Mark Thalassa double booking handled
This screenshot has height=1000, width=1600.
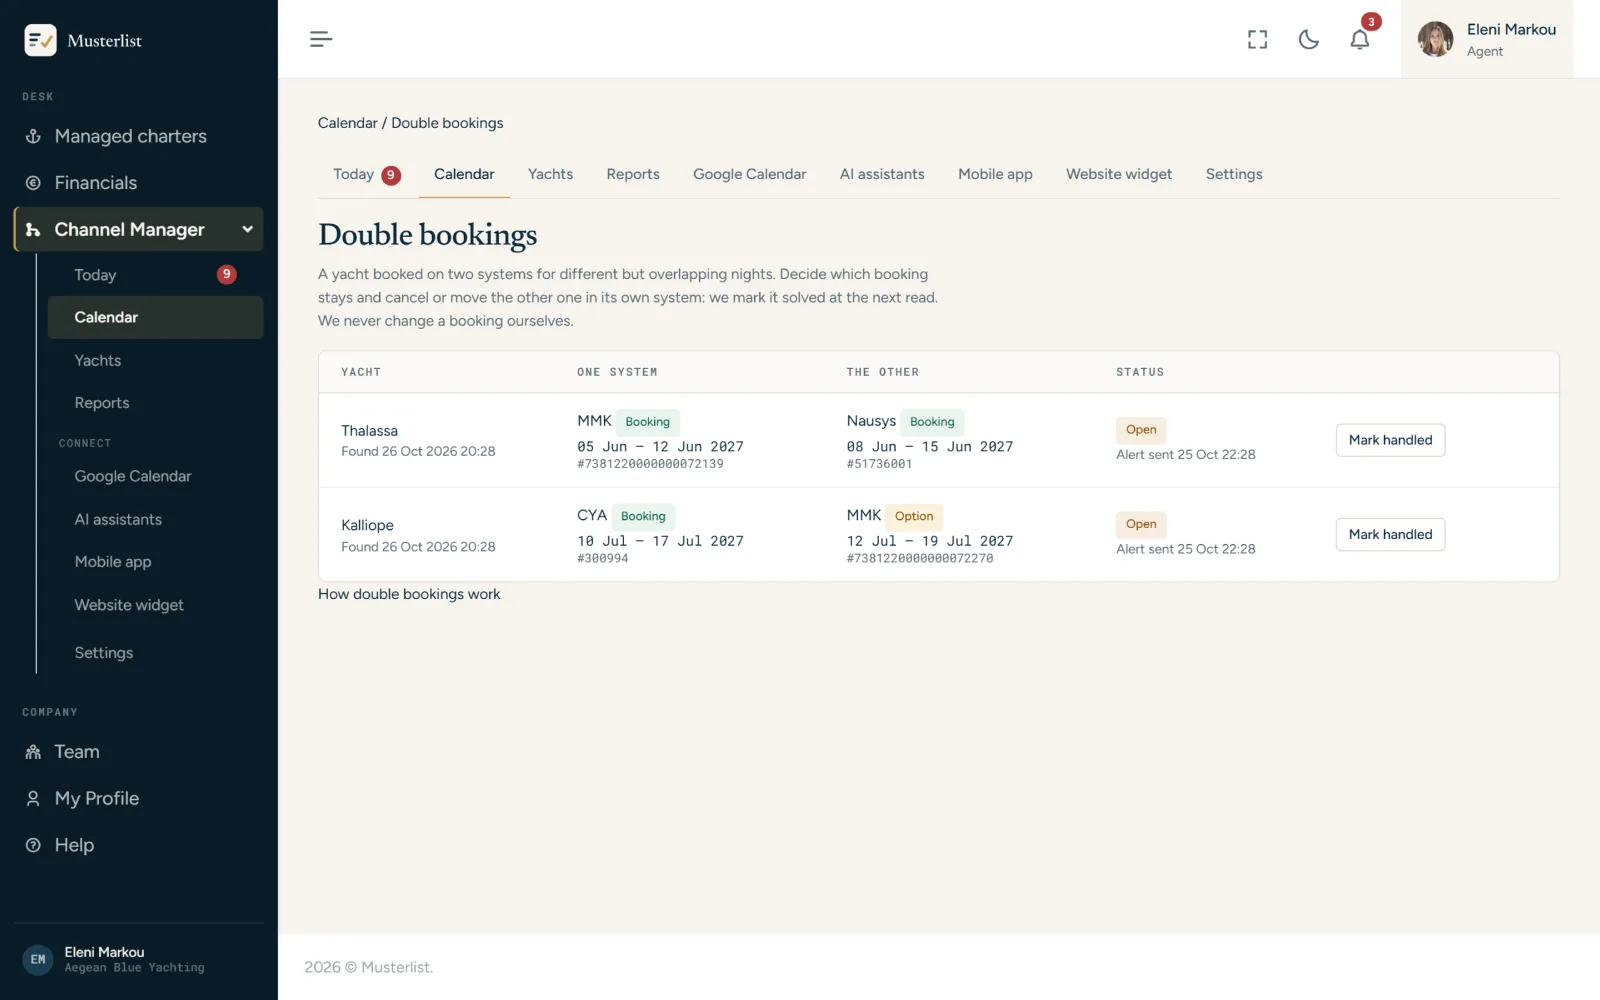(1390, 440)
